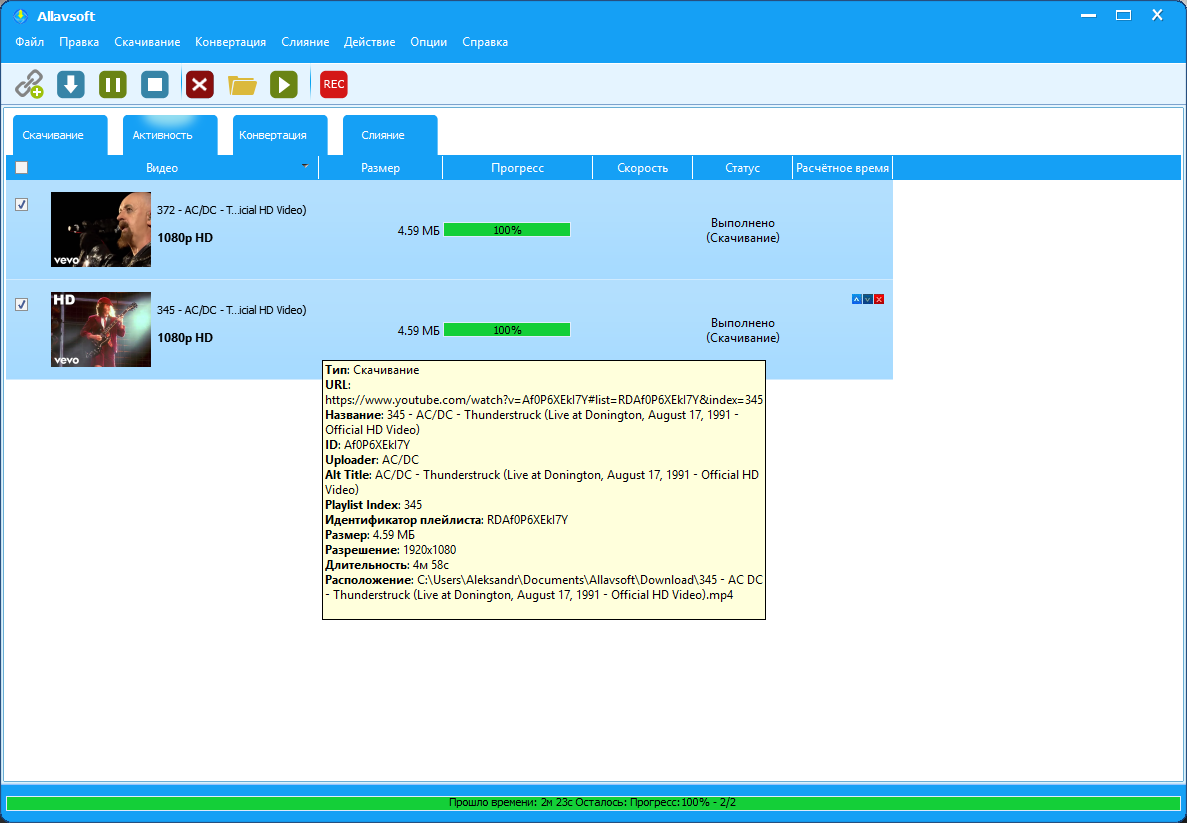Click the overall progress bar in the status bar
This screenshot has width=1187, height=823.
click(x=593, y=803)
